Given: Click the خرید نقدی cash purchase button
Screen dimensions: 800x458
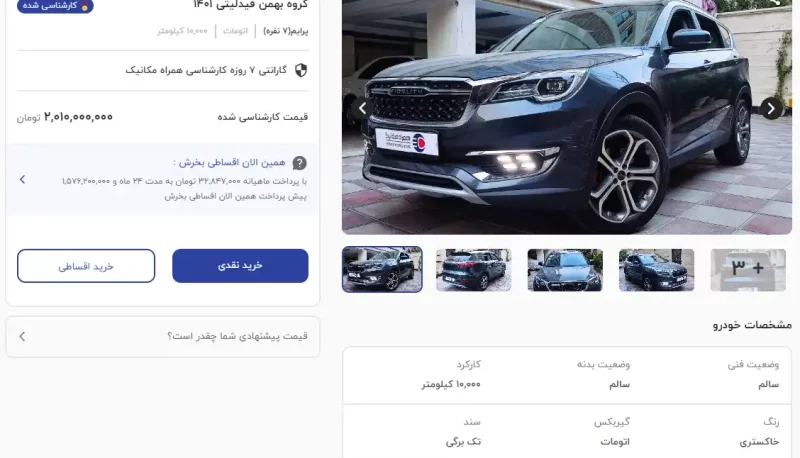Looking at the screenshot, I should [x=240, y=266].
